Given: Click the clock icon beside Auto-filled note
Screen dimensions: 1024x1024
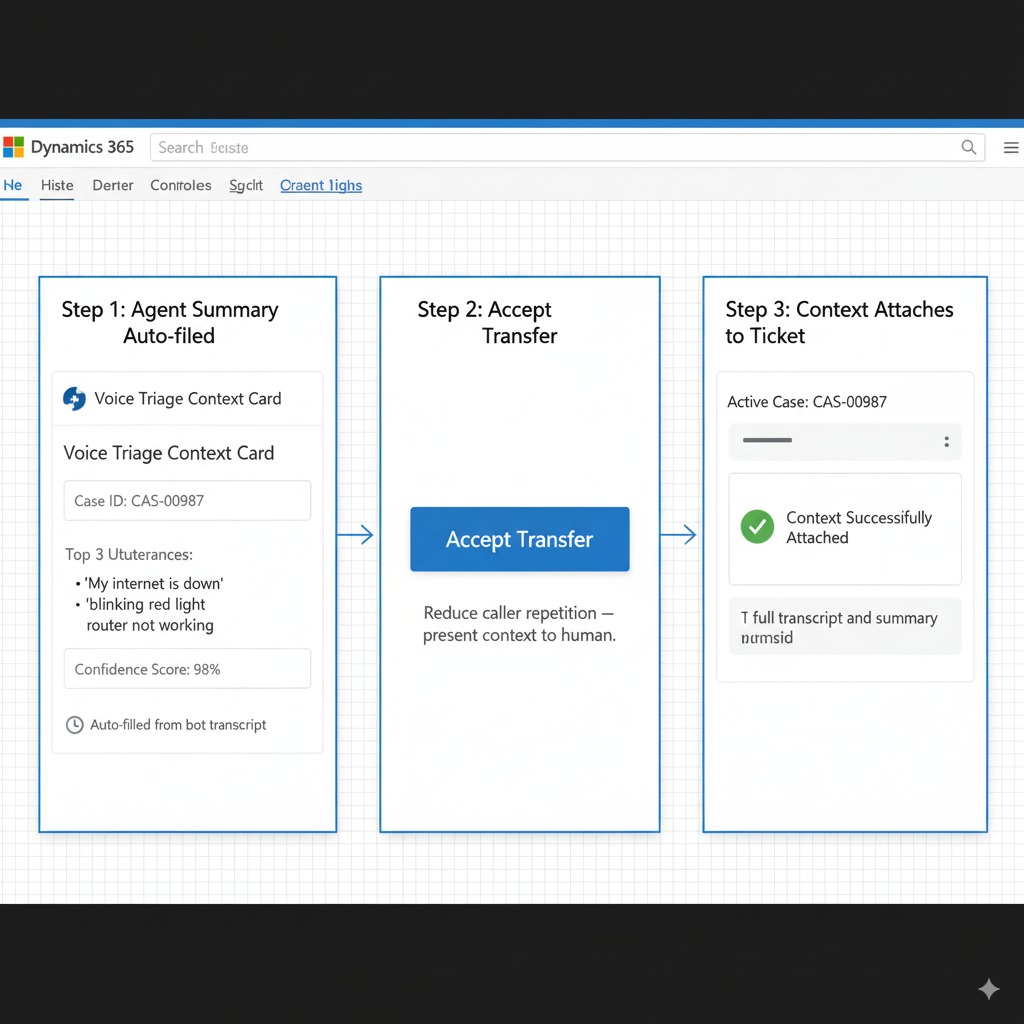Looking at the screenshot, I should pyautogui.click(x=74, y=725).
